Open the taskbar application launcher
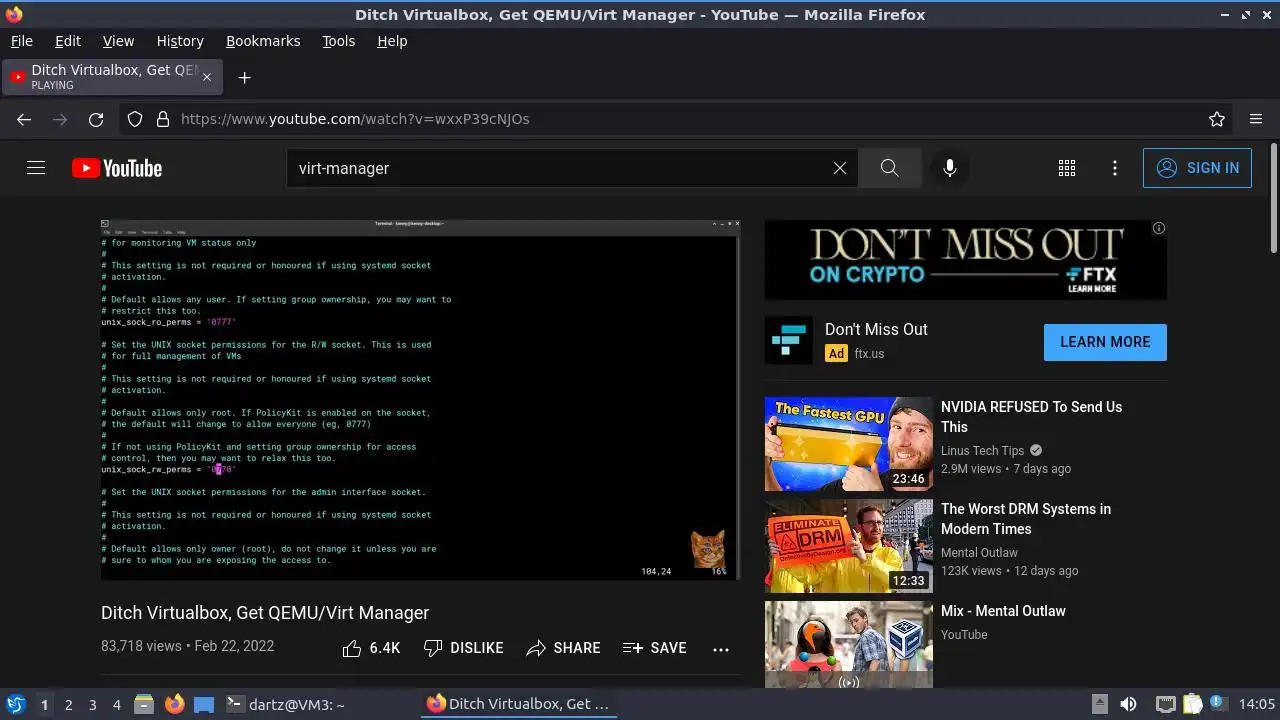Viewport: 1280px width, 720px height. coord(16,704)
